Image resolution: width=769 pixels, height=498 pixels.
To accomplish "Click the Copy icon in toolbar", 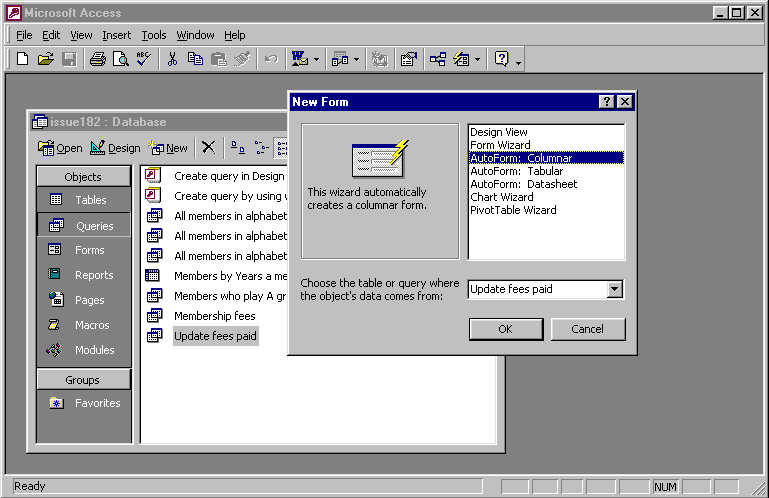I will pos(195,59).
